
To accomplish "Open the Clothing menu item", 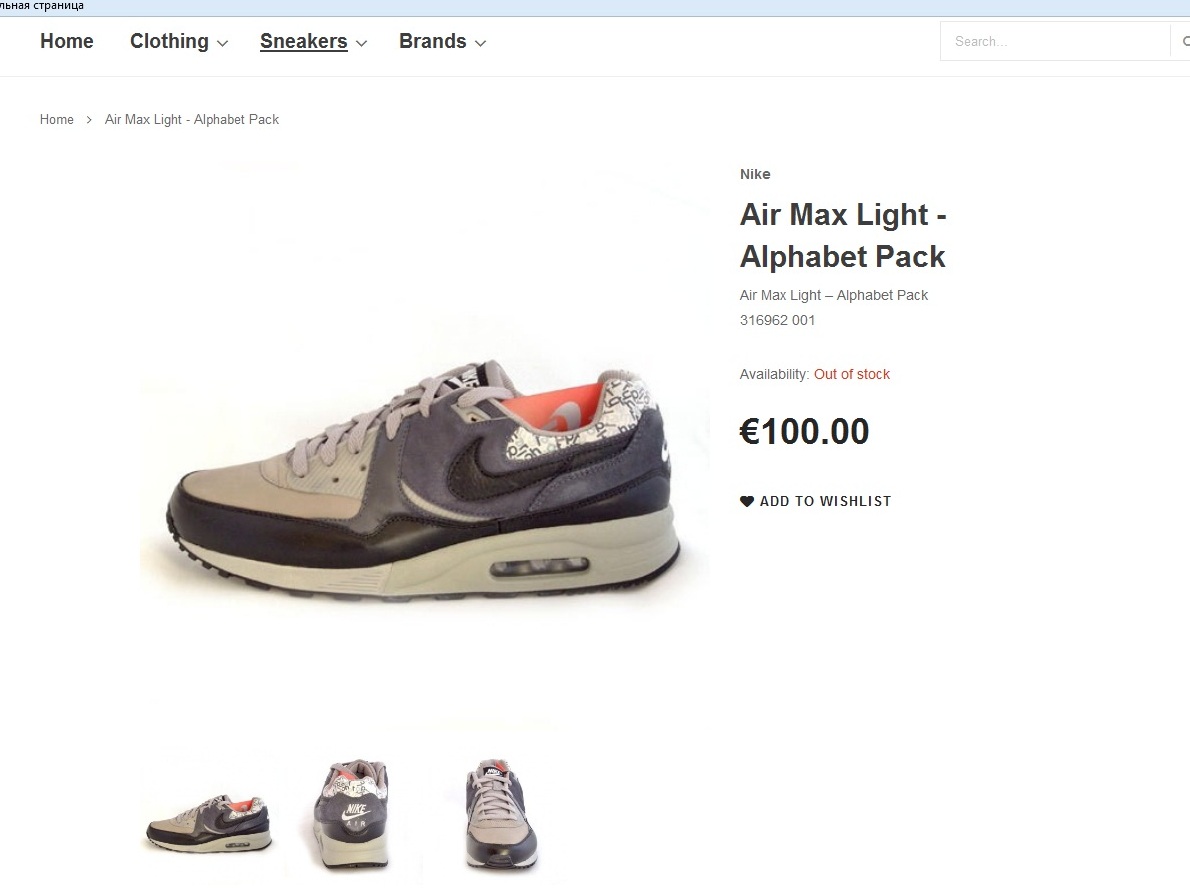I will coord(169,41).
